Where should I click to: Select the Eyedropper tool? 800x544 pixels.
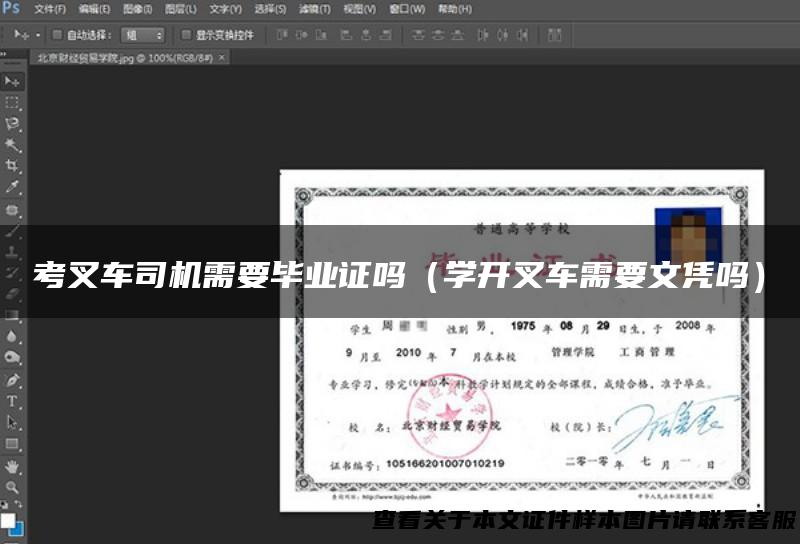(13, 186)
